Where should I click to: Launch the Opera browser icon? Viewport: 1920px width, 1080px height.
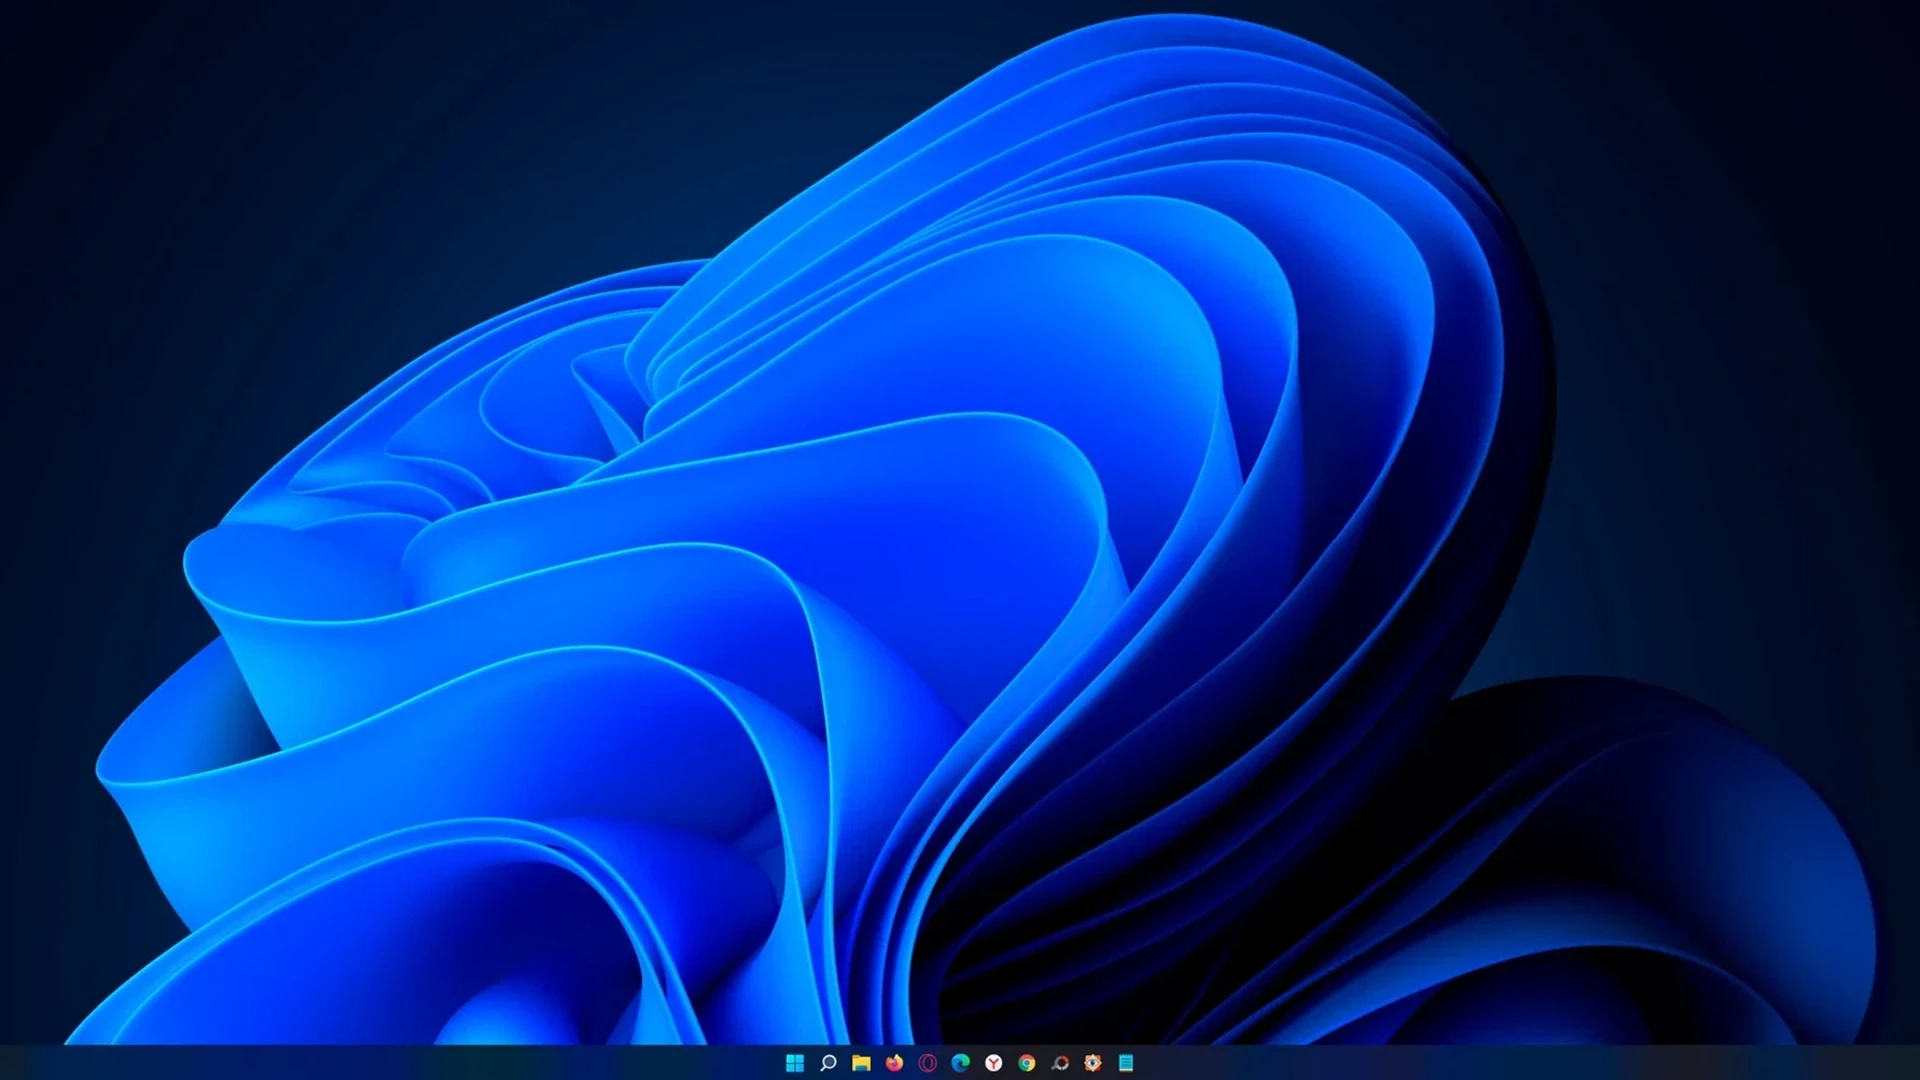(x=927, y=1062)
